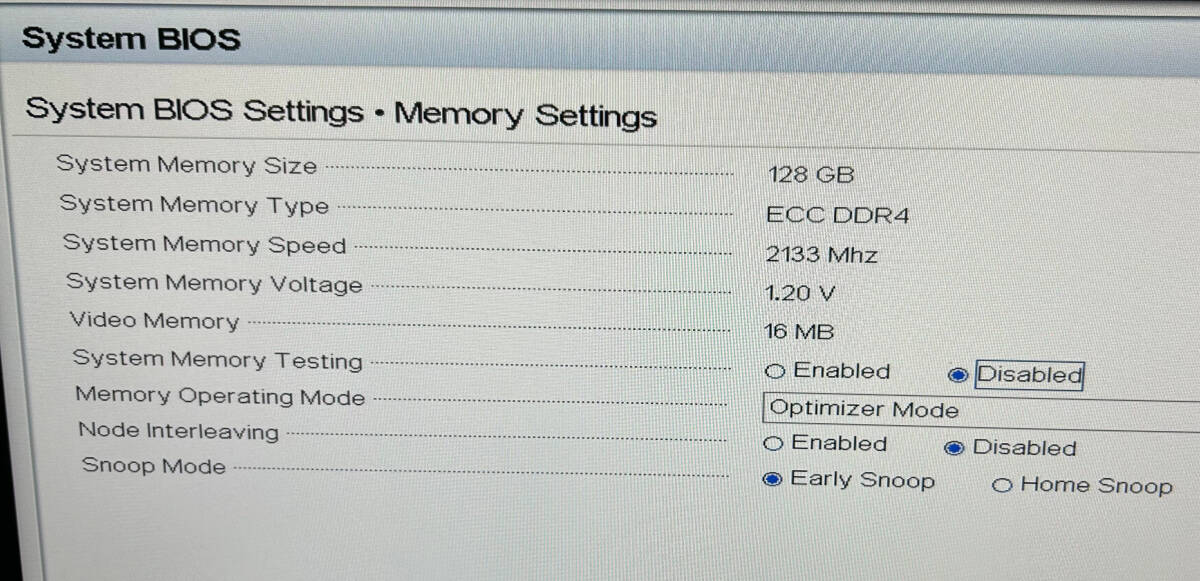Select the System Memory Speed label
Image resolution: width=1200 pixels, height=581 pixels.
point(204,244)
